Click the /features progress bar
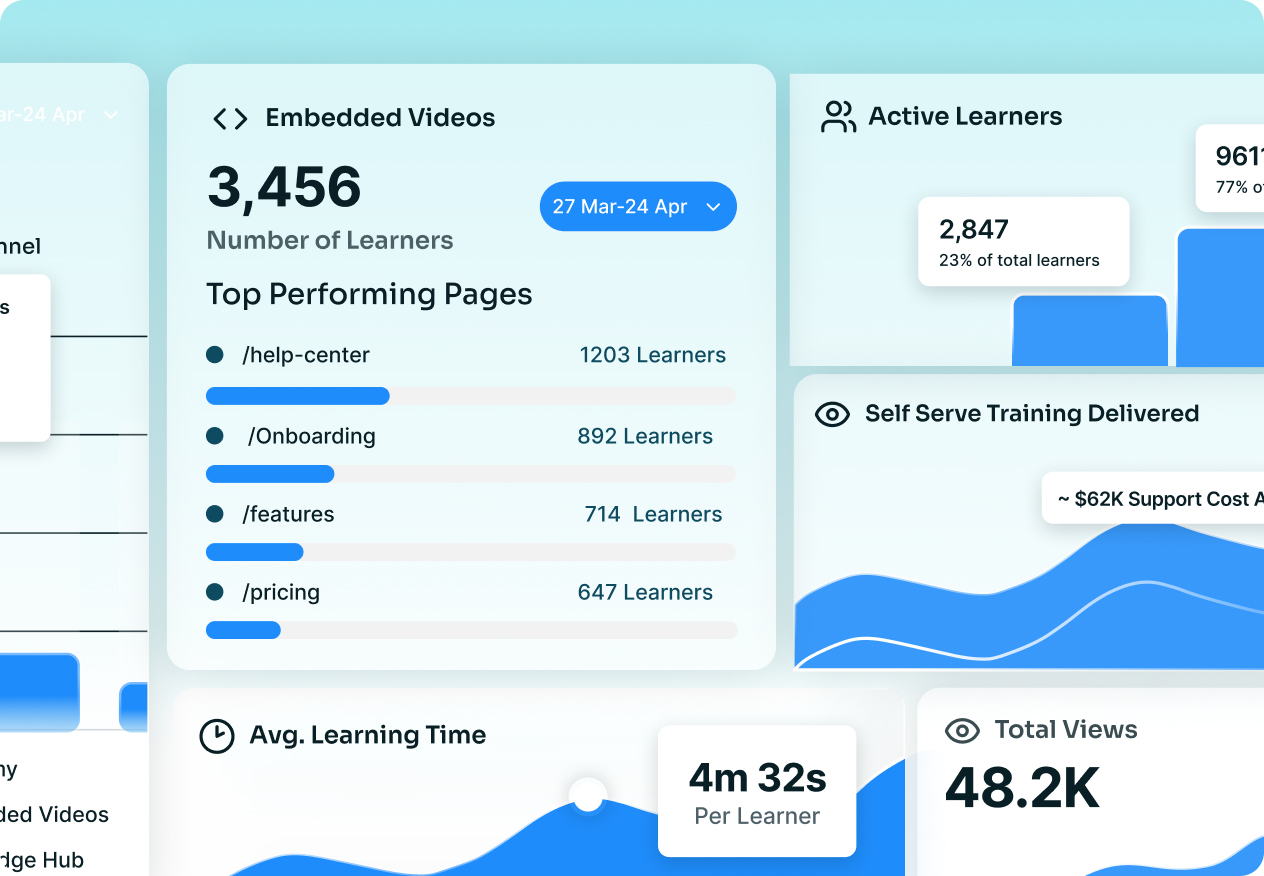 point(471,552)
